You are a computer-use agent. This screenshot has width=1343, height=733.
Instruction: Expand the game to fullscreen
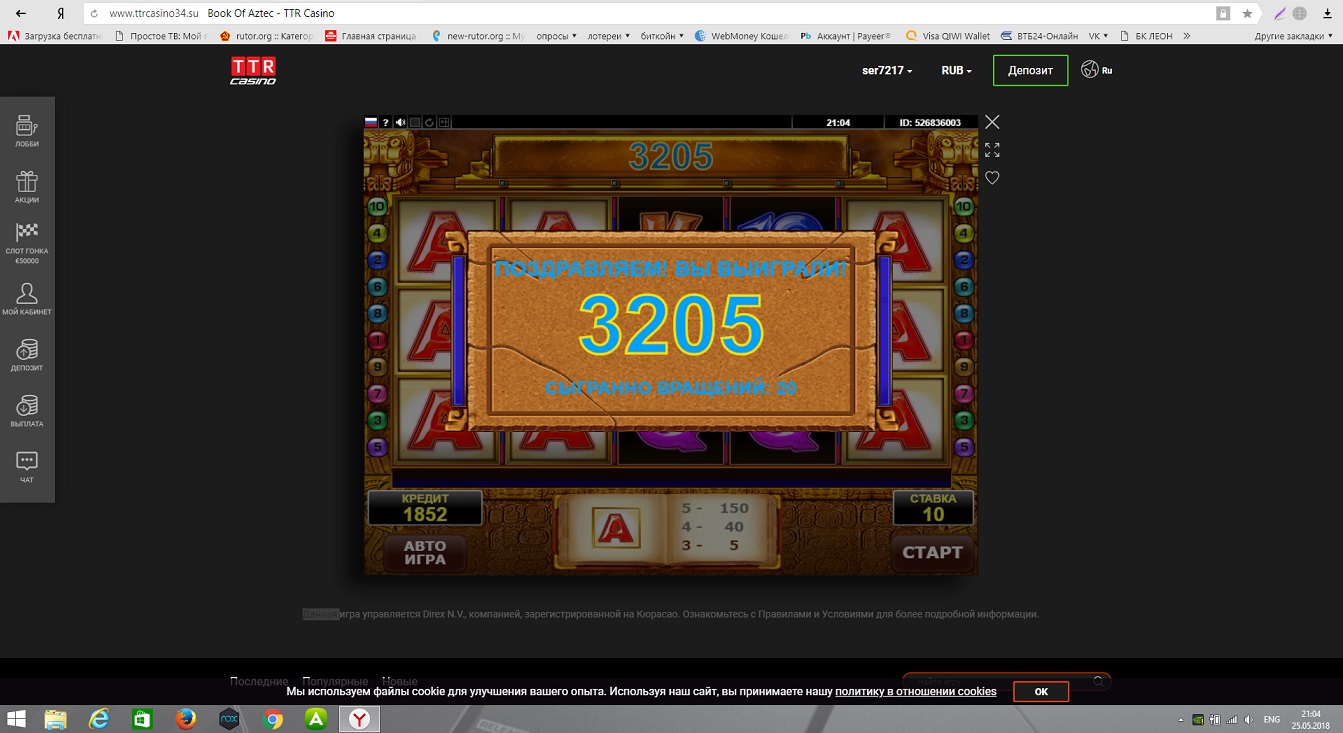tap(992, 150)
